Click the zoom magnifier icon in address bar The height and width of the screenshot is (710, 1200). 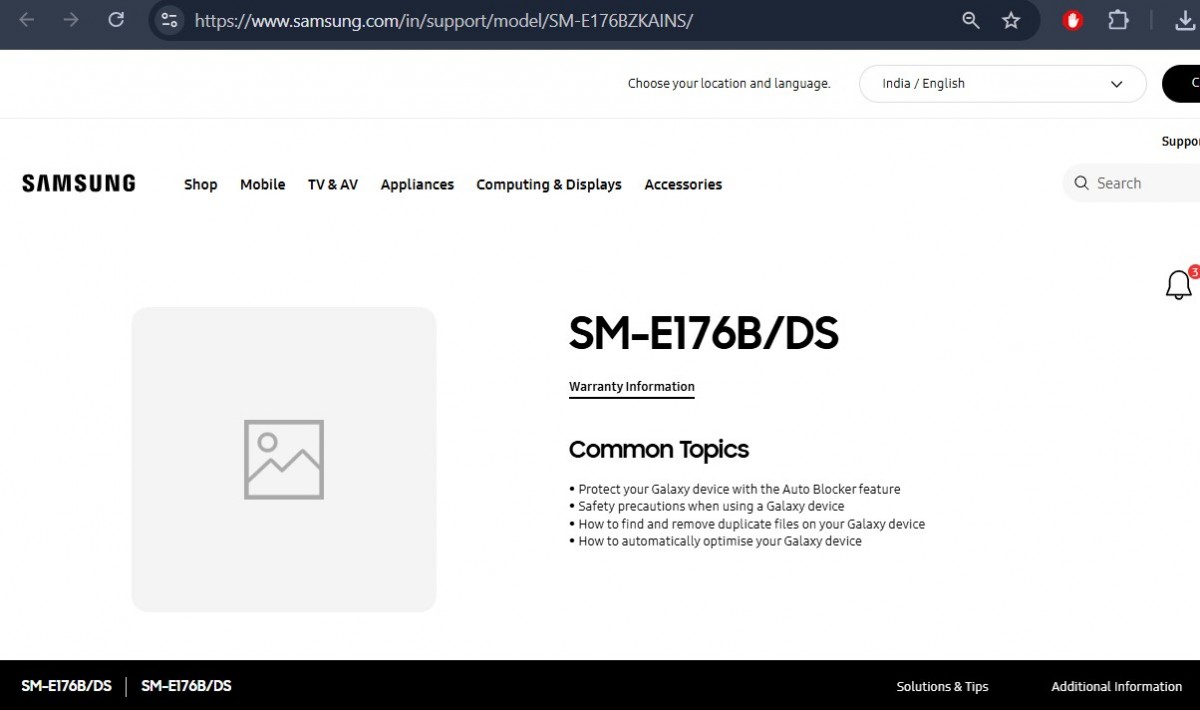[x=970, y=20]
